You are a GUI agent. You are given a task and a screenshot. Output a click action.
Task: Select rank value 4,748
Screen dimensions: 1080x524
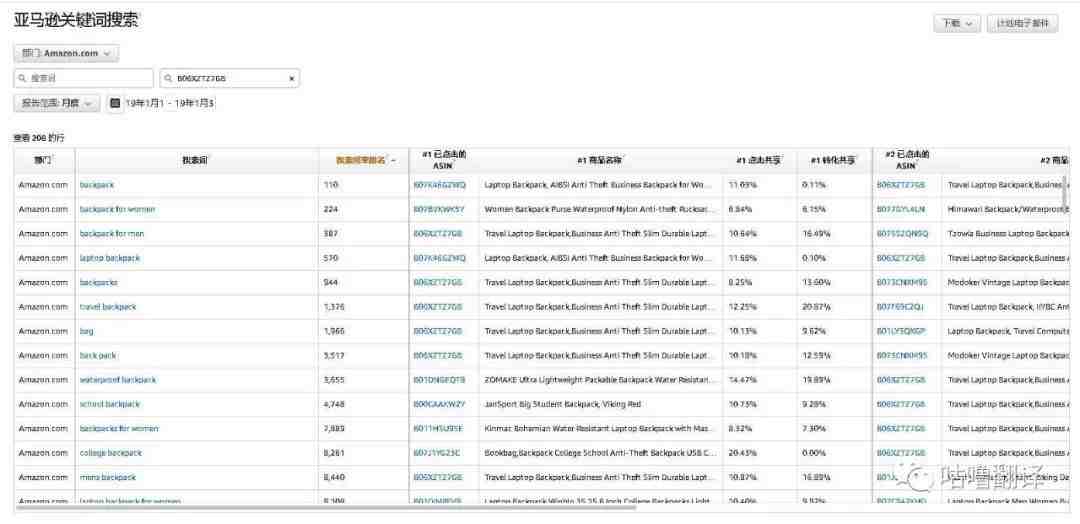click(333, 404)
